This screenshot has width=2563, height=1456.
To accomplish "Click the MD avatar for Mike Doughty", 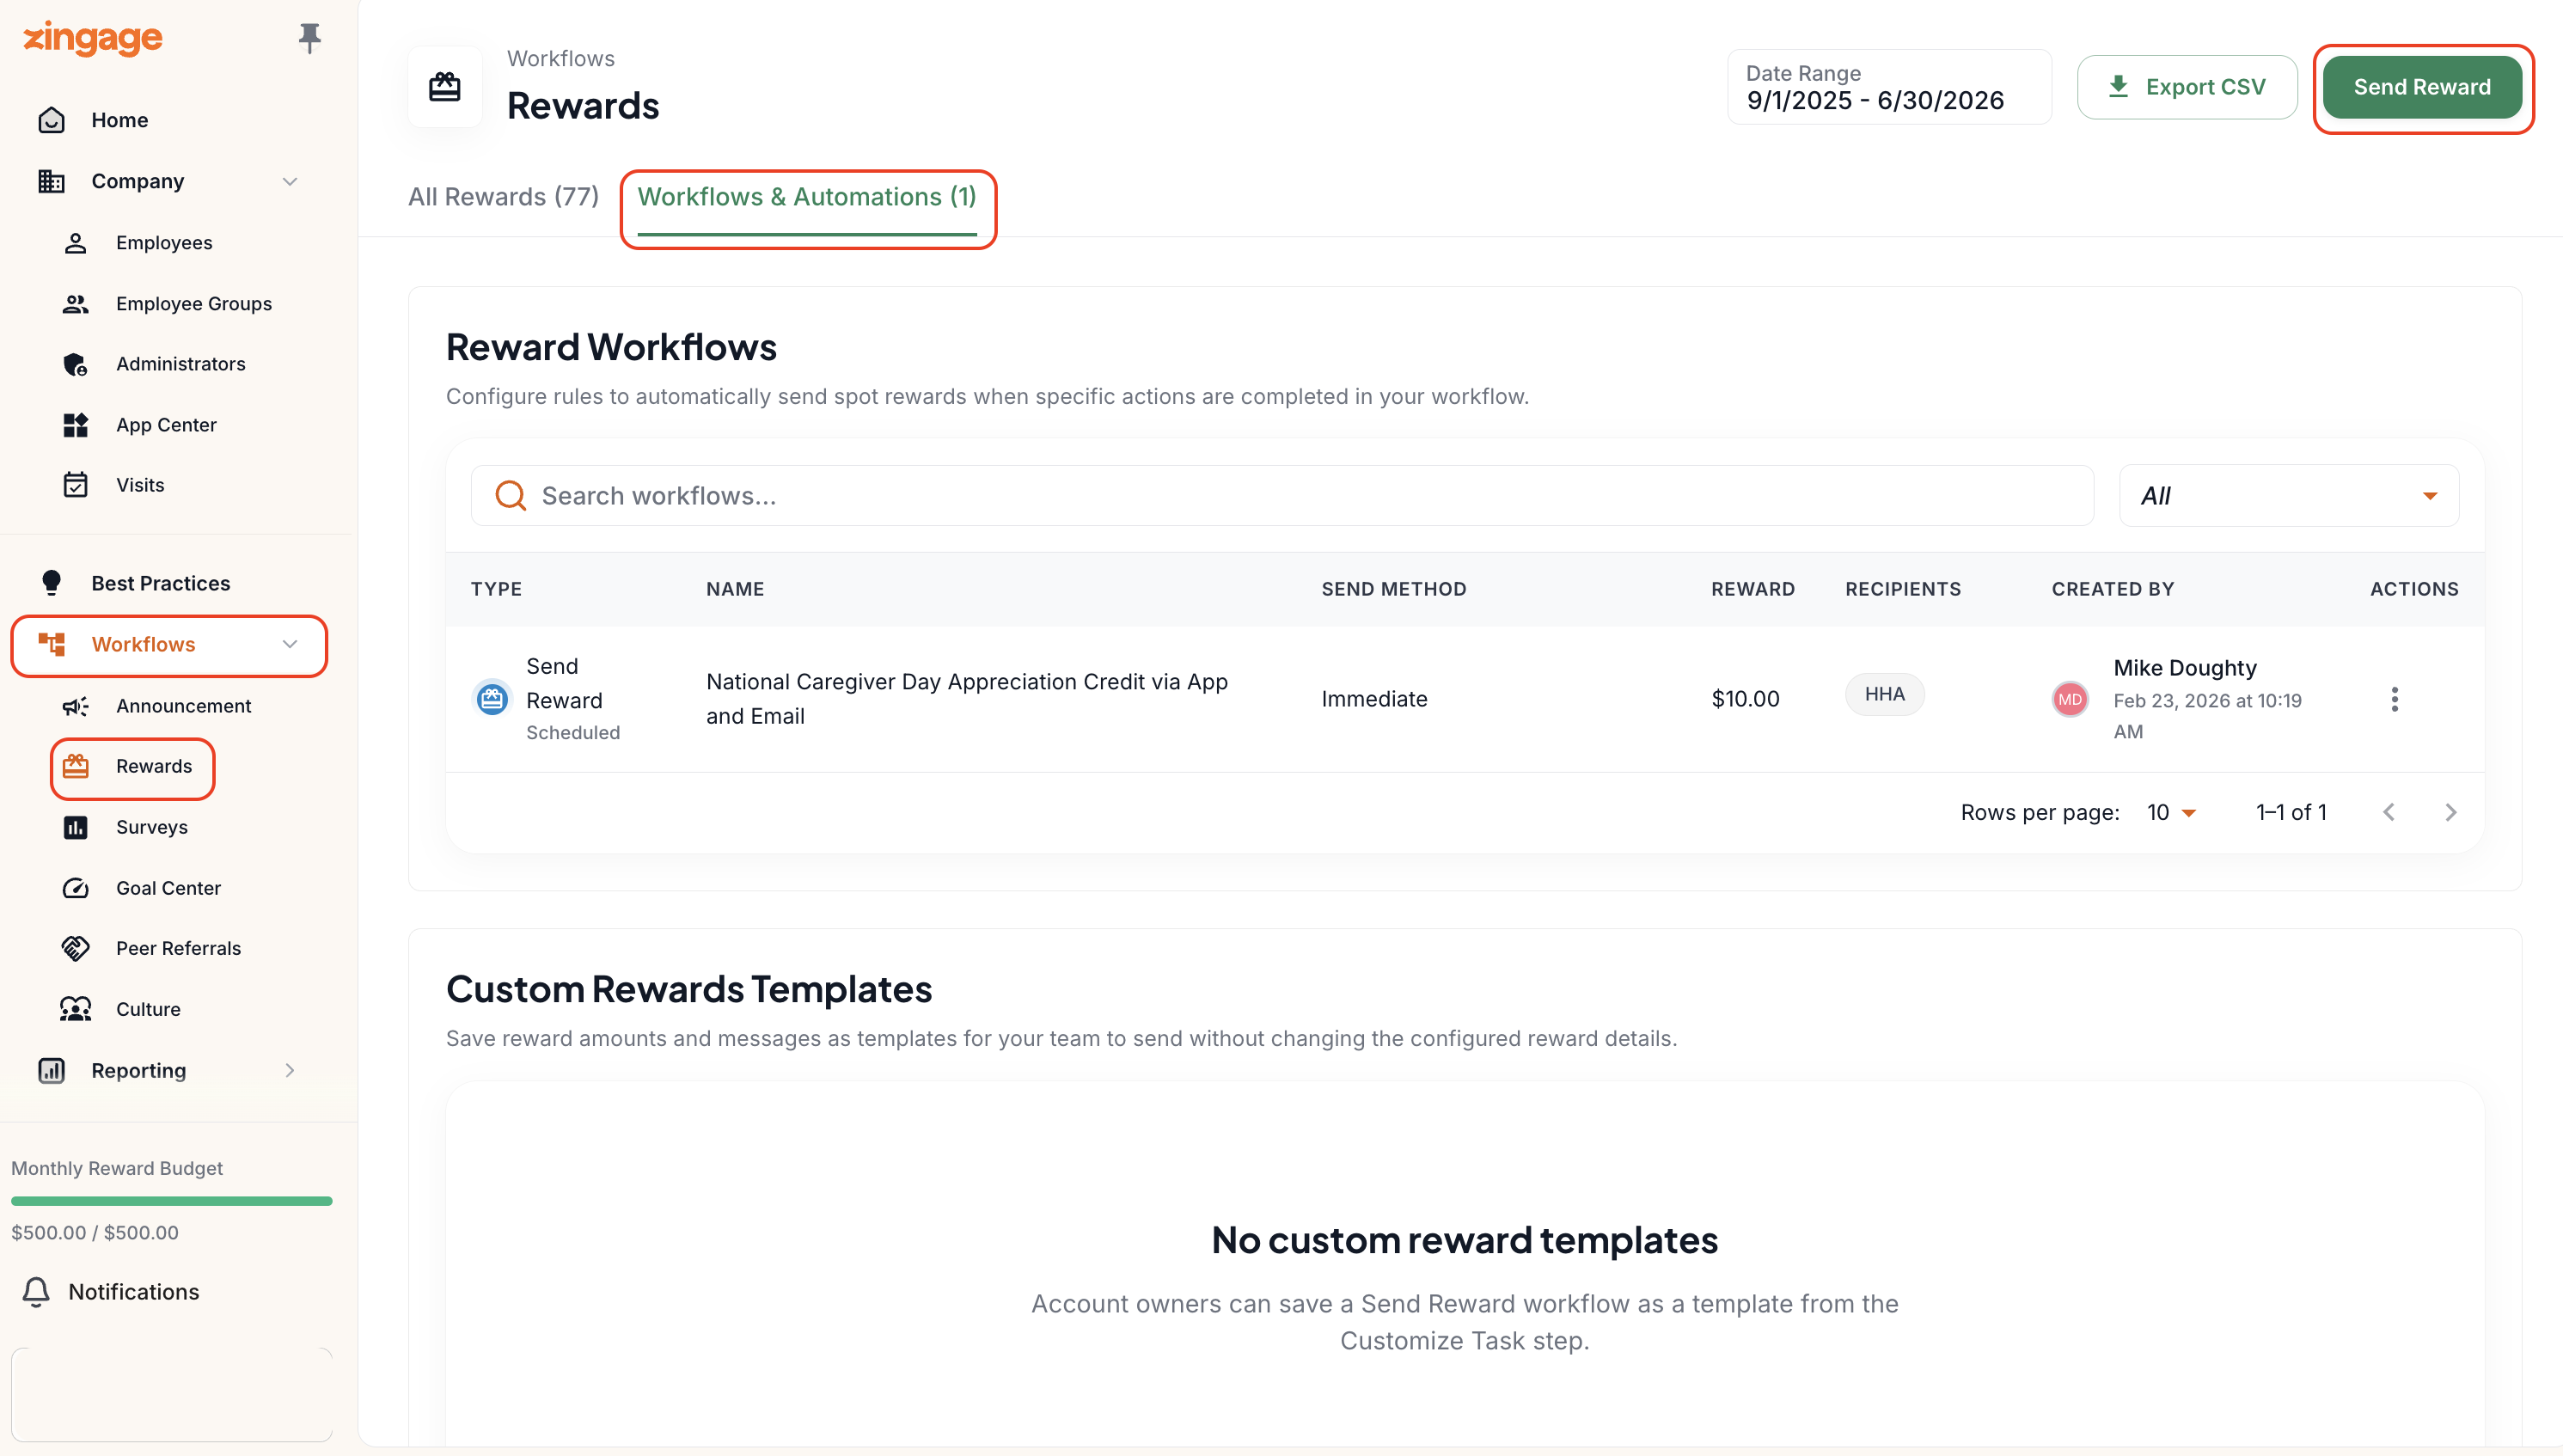I will coord(2069,700).
